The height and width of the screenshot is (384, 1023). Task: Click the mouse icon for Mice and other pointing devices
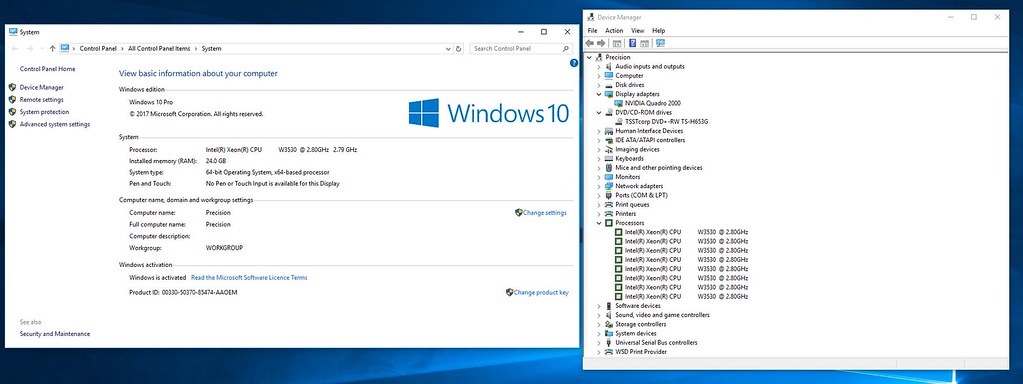(x=609, y=168)
